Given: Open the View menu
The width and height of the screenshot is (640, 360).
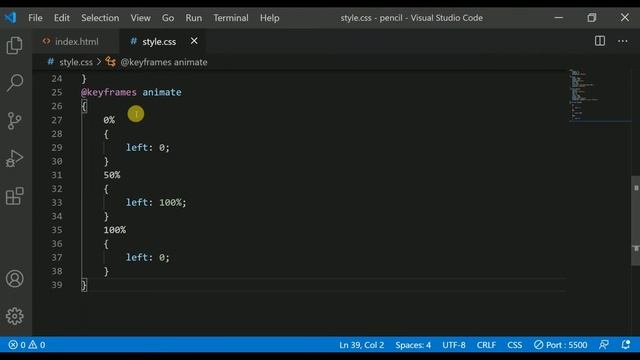Looking at the screenshot, I should coord(140,18).
